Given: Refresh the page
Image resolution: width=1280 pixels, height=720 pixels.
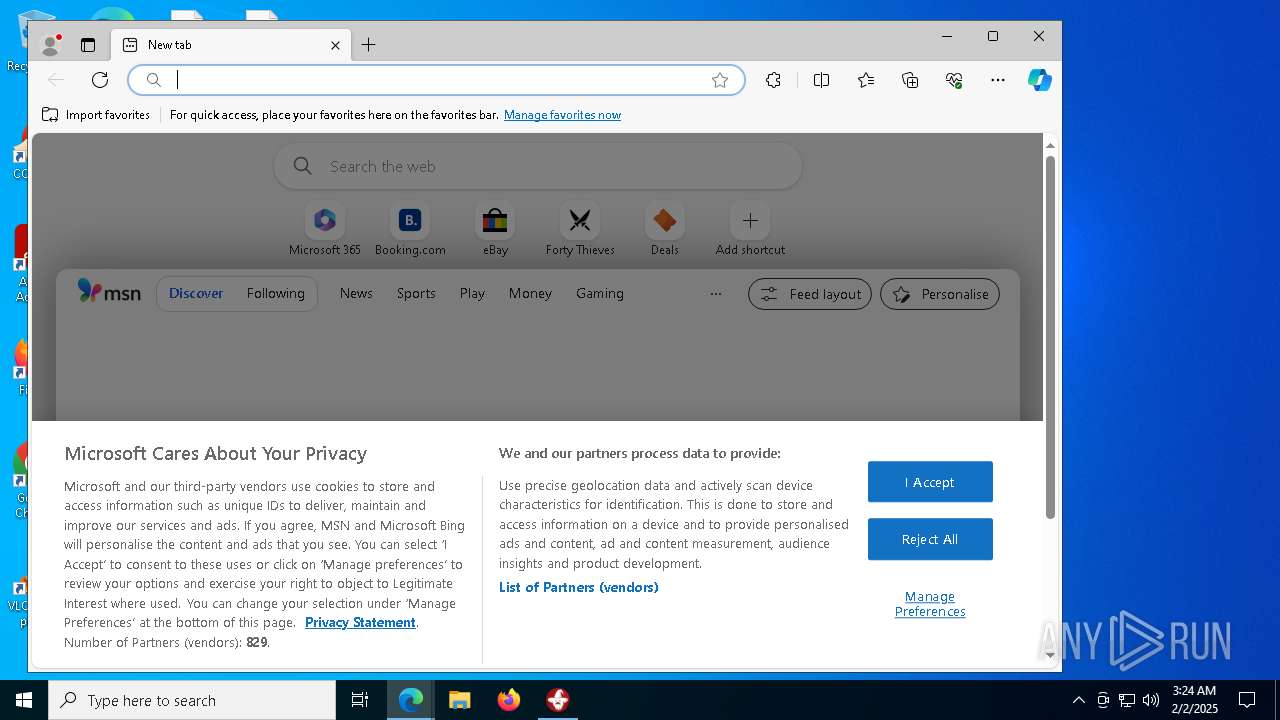Looking at the screenshot, I should 100,80.
